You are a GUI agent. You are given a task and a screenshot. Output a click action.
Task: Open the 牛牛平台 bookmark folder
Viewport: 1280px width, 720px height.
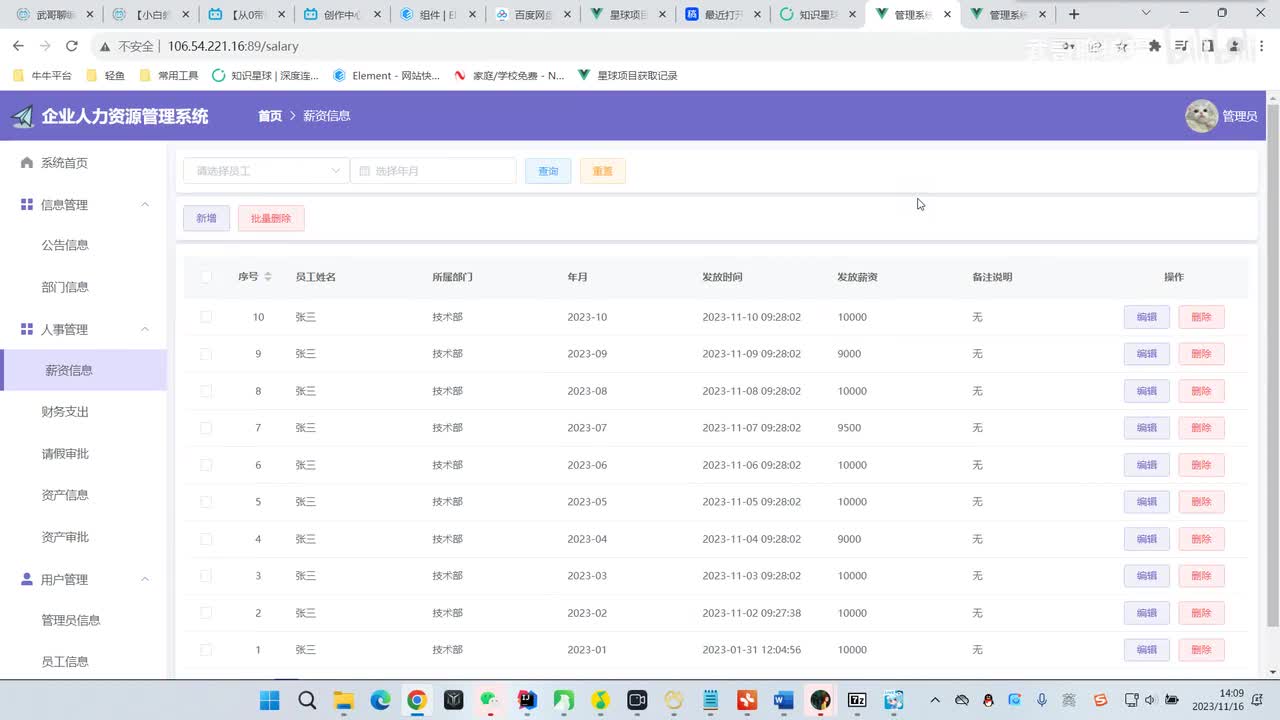[42, 75]
